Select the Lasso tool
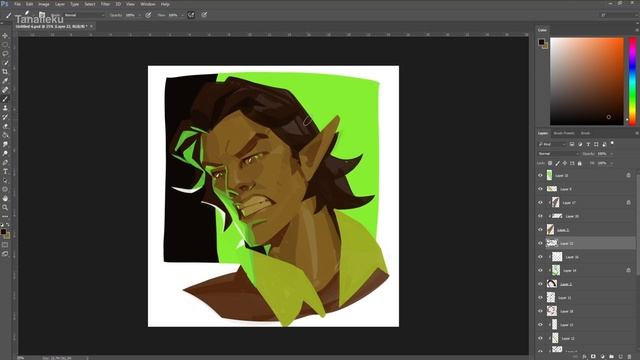640x360 pixels. [x=5, y=54]
